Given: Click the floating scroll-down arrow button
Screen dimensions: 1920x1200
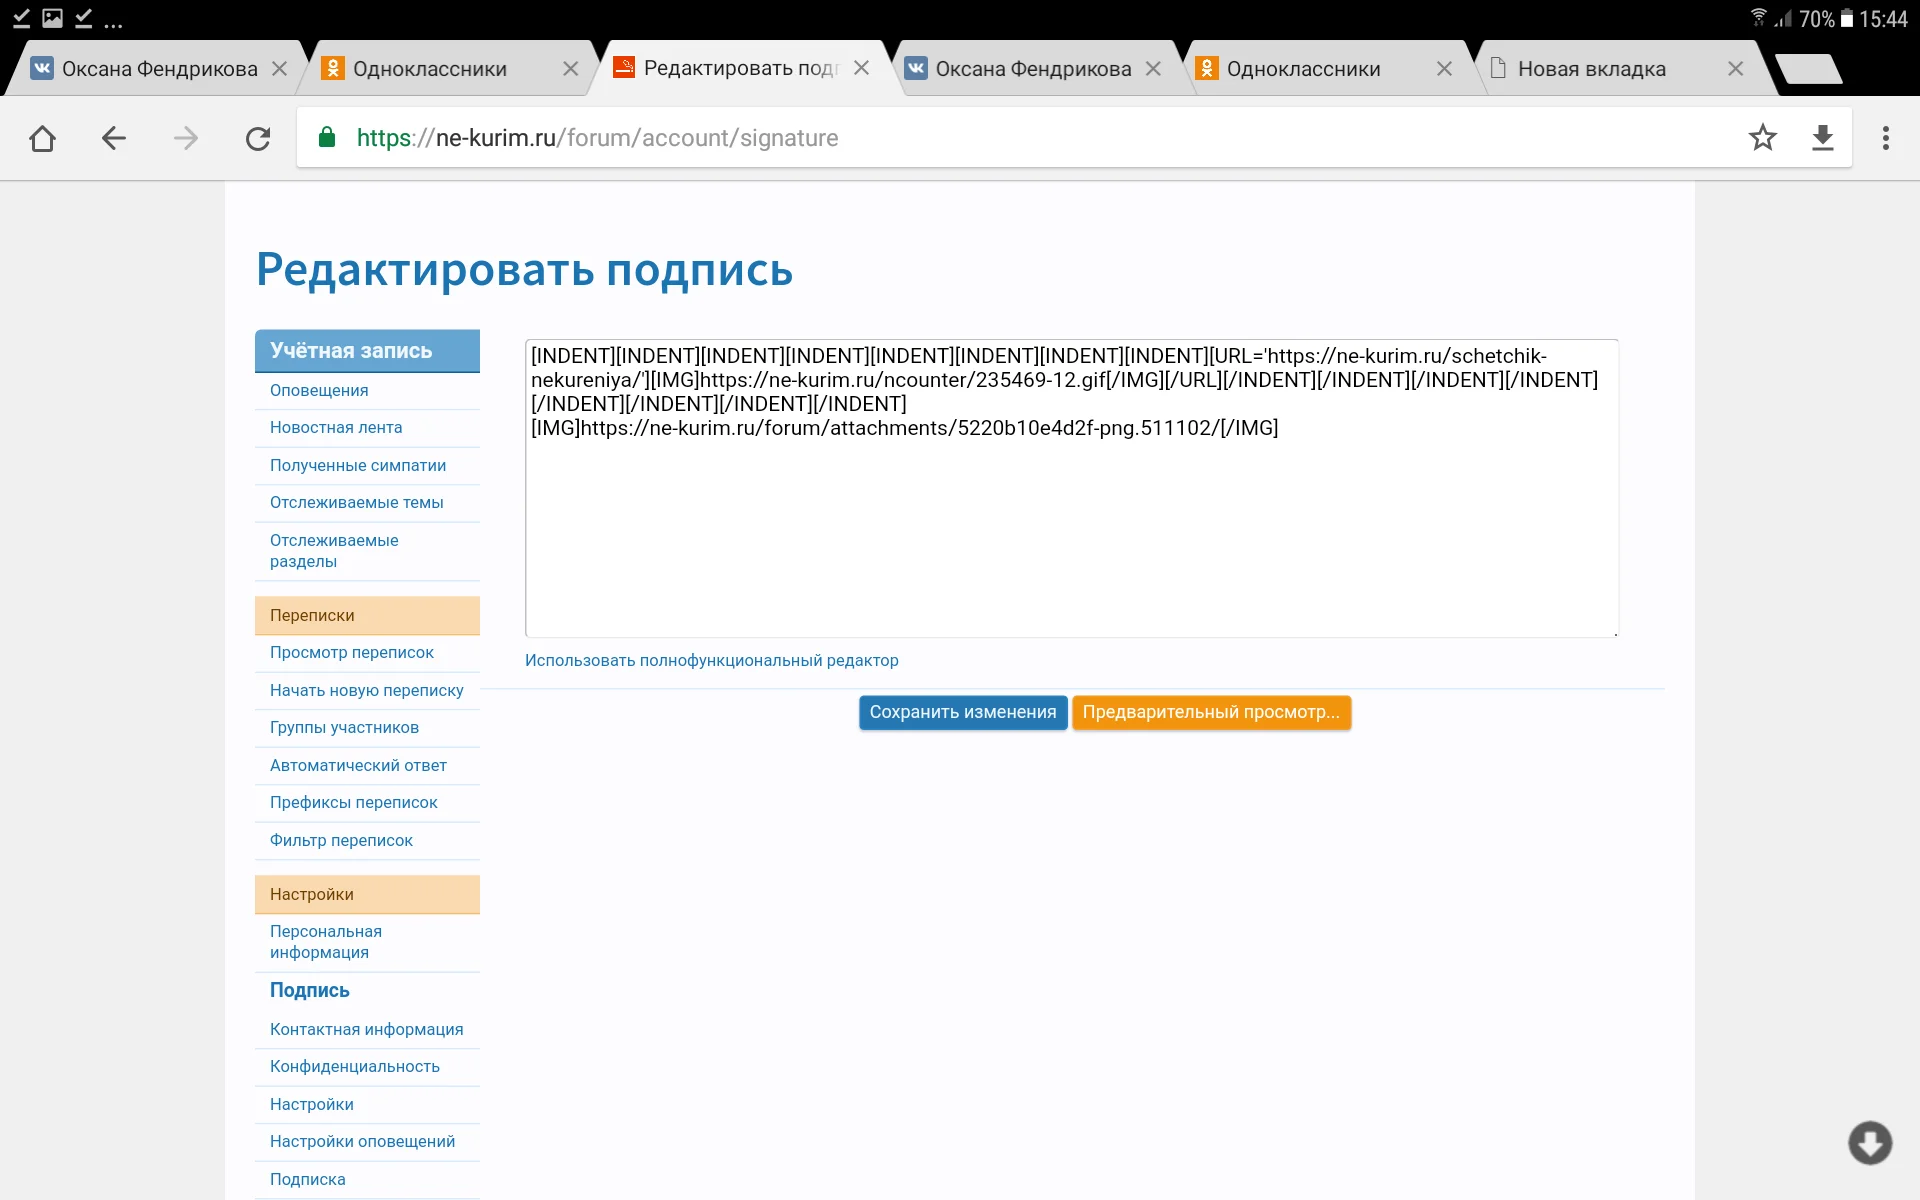Looking at the screenshot, I should pyautogui.click(x=1872, y=1143).
